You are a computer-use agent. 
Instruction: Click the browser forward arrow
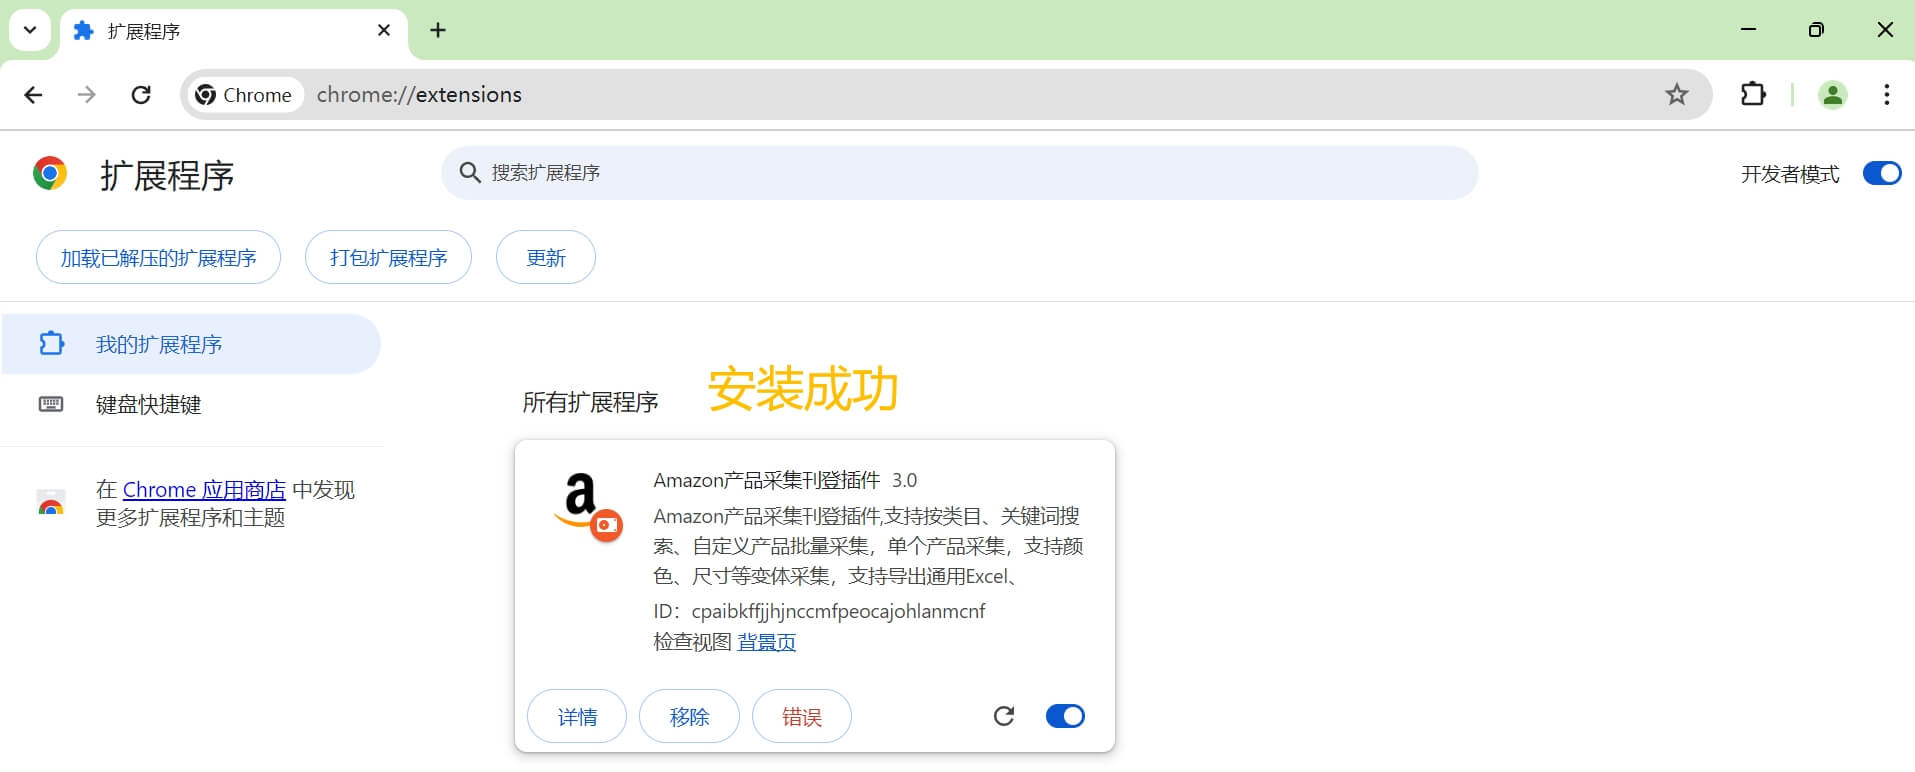87,95
